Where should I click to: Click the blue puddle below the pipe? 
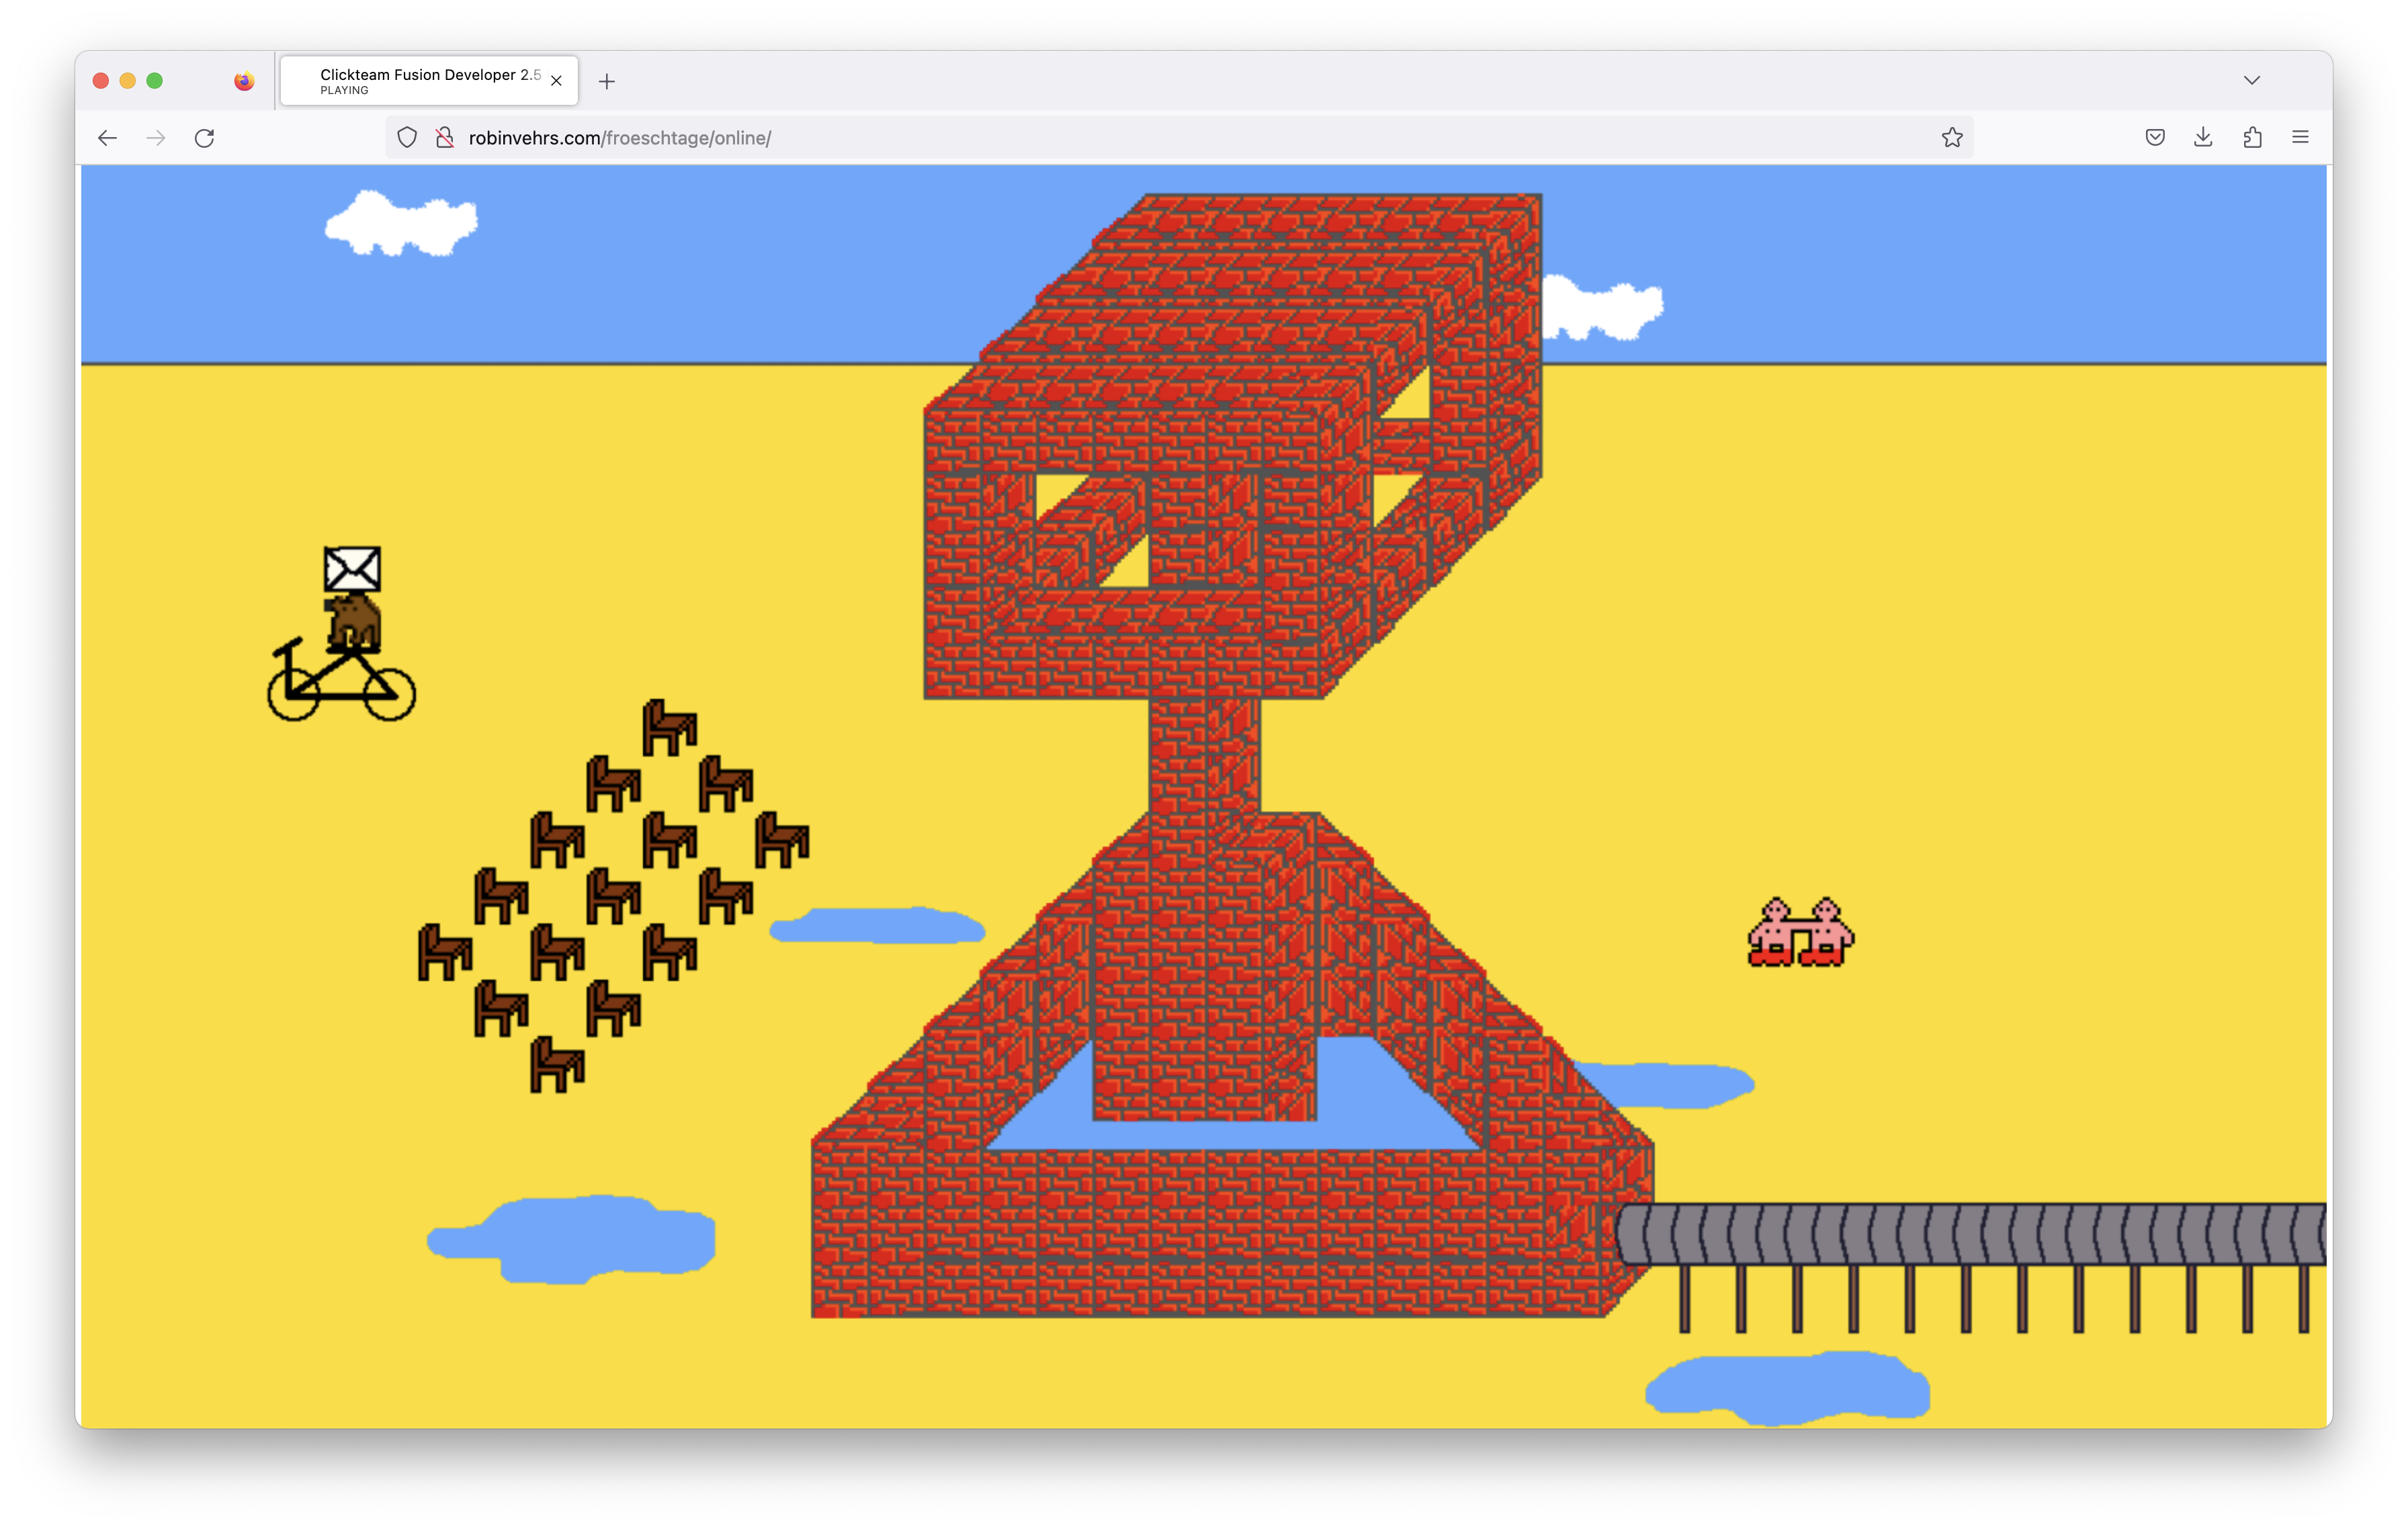point(1787,1388)
